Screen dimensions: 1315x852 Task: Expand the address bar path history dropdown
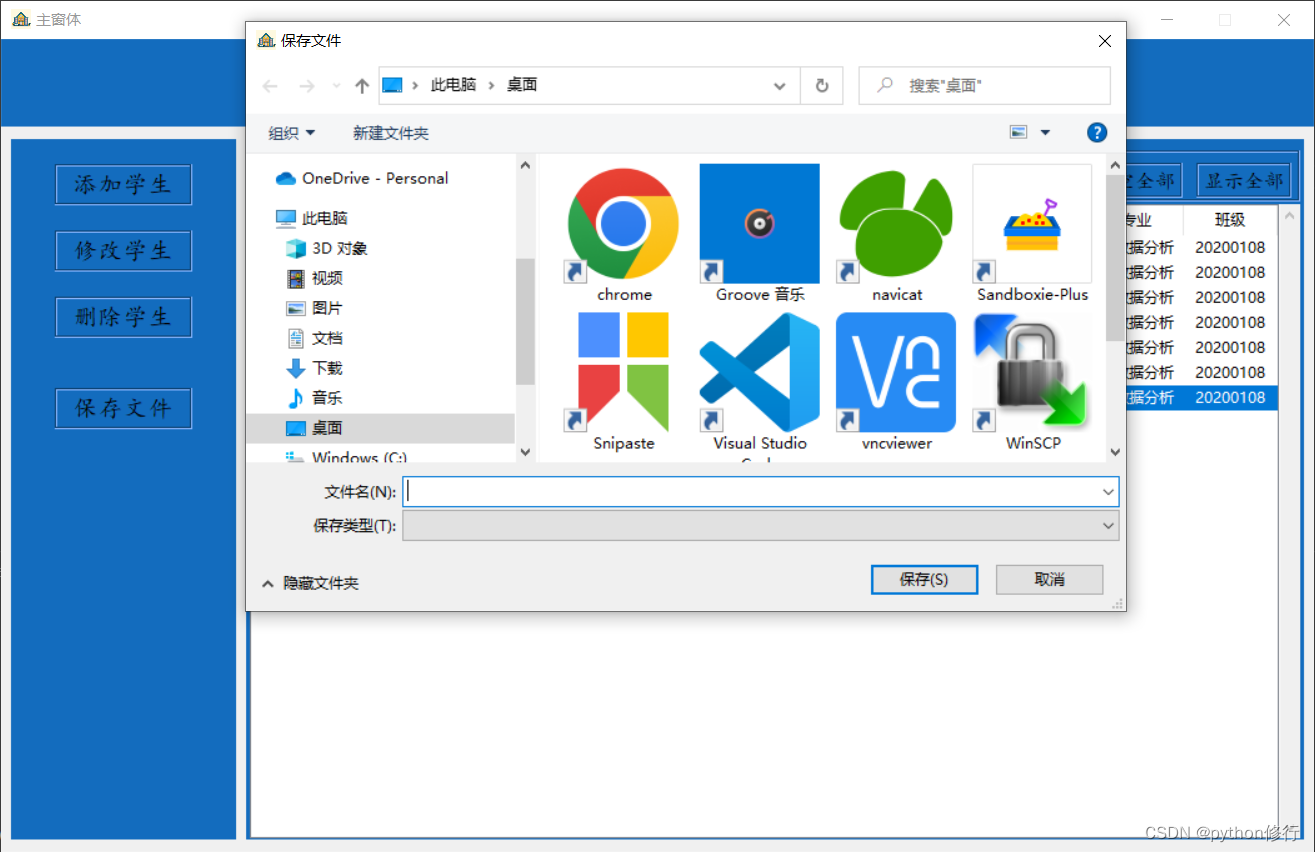tap(780, 86)
